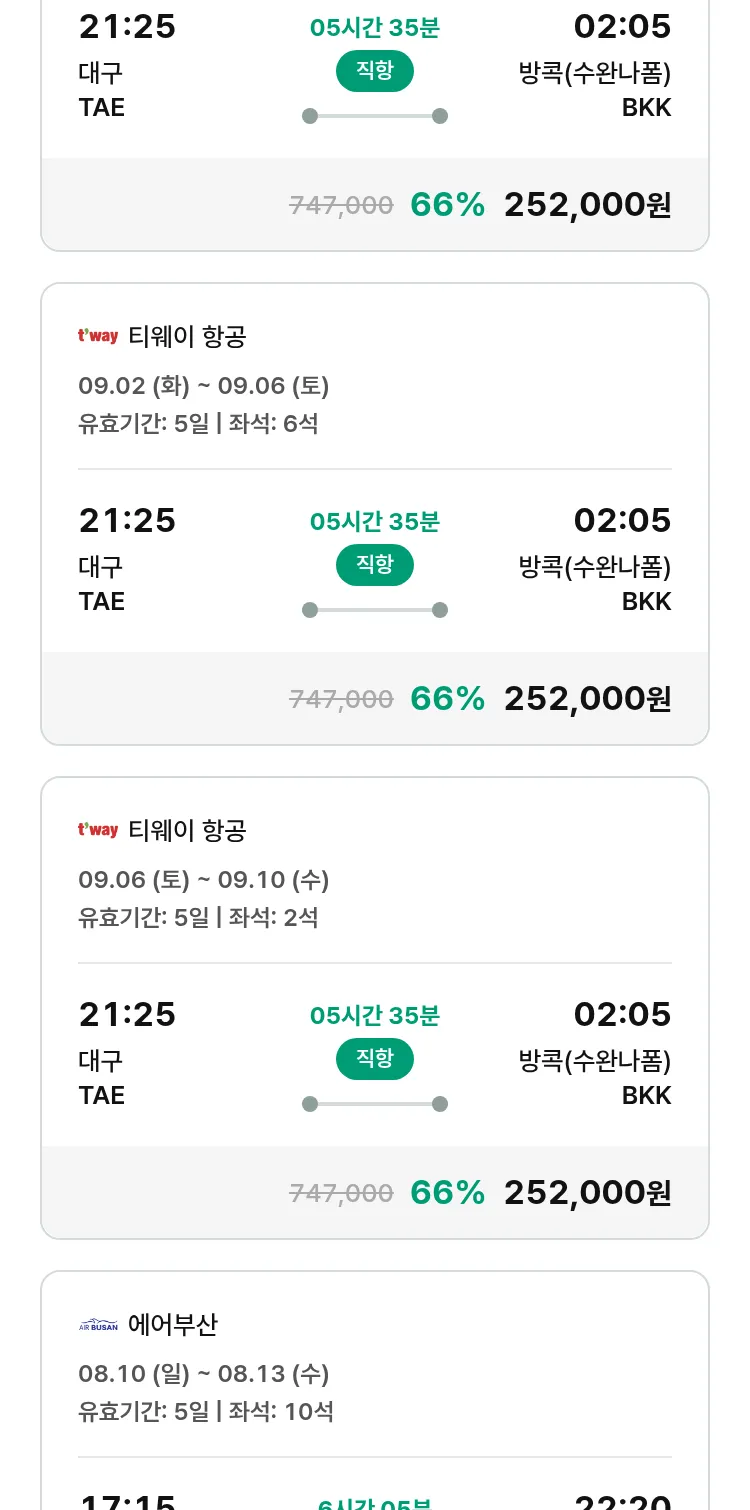Select 252,000원 price for 09.02 flight
This screenshot has width=750, height=1510.
[587, 699]
